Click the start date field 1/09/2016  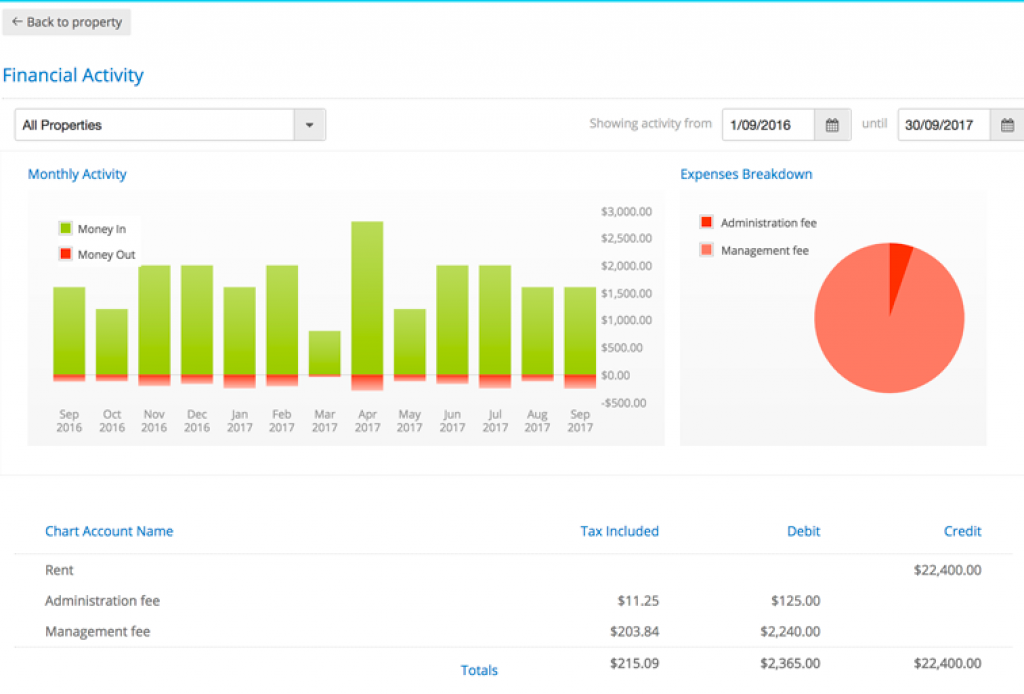[768, 125]
